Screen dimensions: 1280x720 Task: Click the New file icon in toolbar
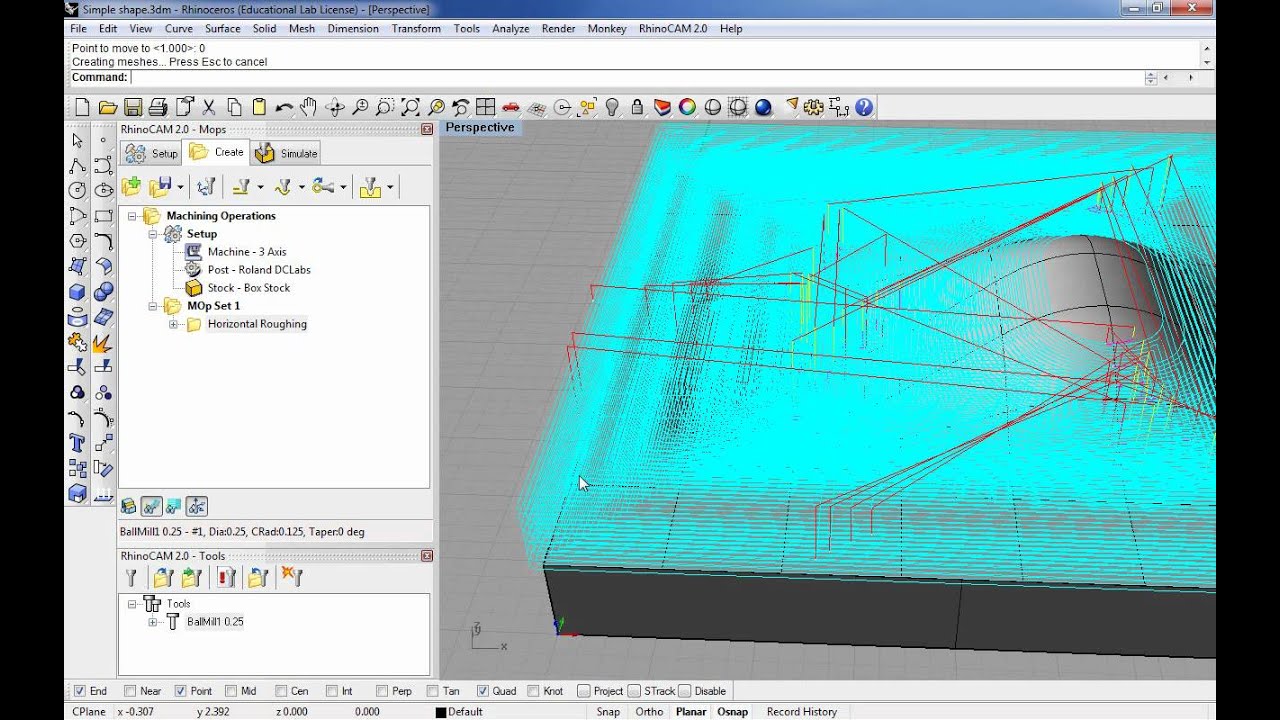coord(82,107)
